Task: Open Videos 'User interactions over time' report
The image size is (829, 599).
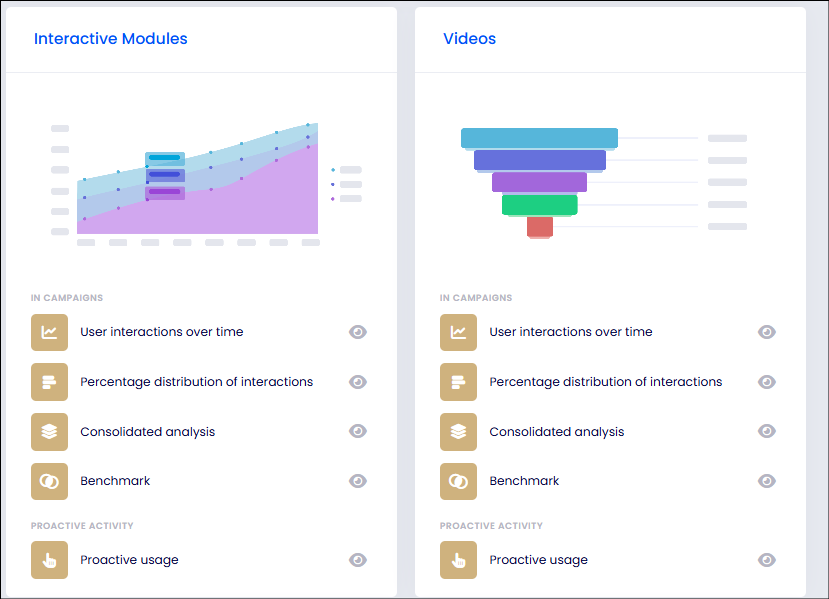Action: [571, 332]
